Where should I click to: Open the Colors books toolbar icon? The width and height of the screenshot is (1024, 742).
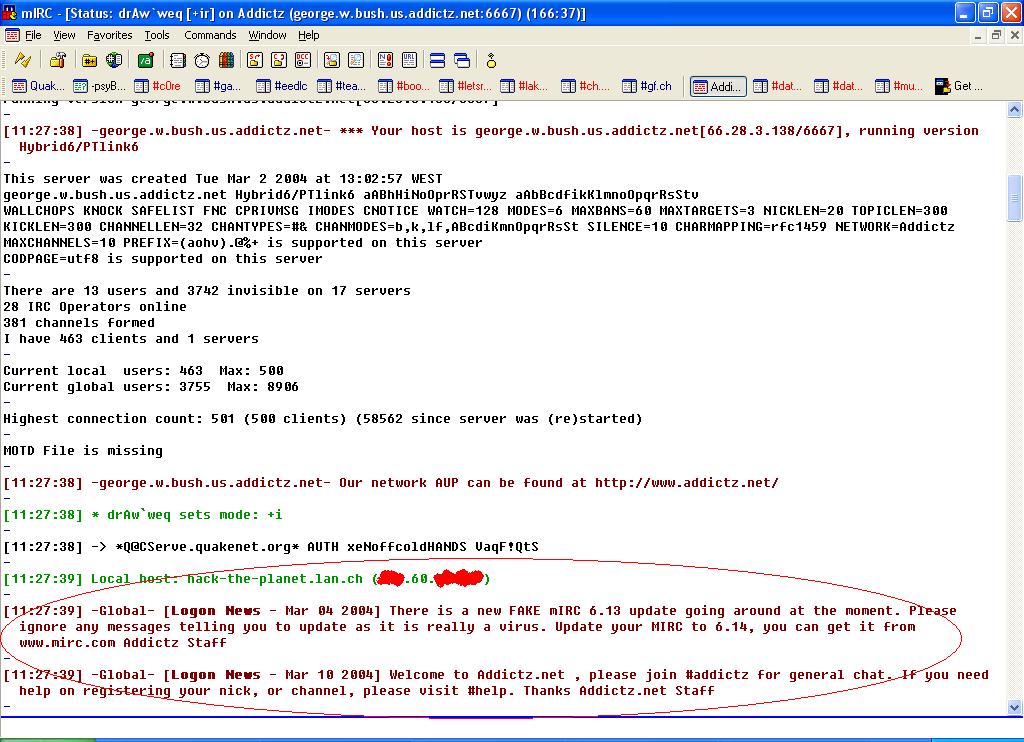click(x=227, y=61)
